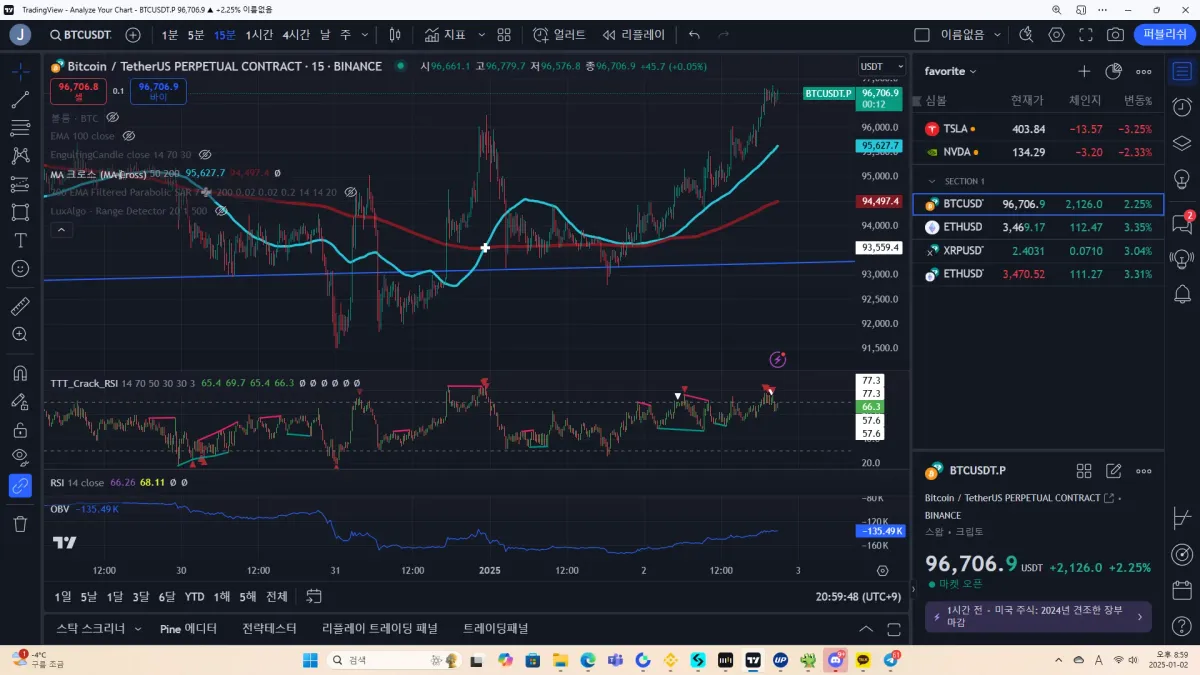Viewport: 1200px width, 675px height.
Task: Toggle visibility of EMA 100 close indicator
Action: (127, 135)
